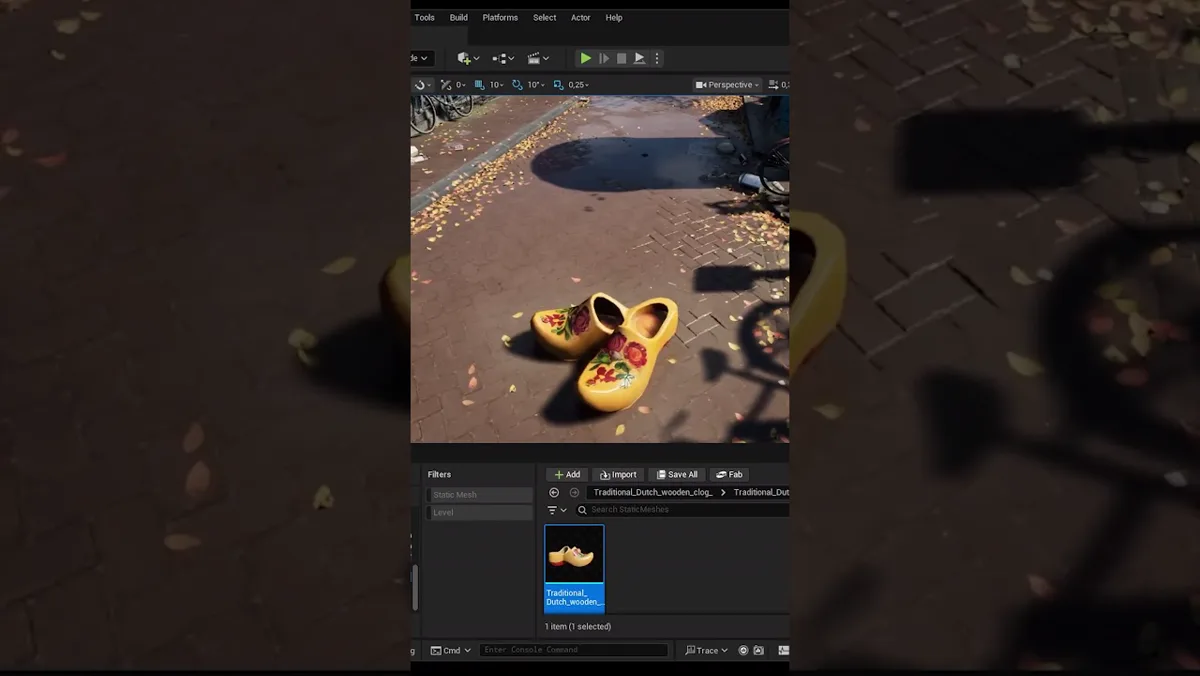
Task: Click the Content Browser back arrow
Action: pyautogui.click(x=554, y=493)
